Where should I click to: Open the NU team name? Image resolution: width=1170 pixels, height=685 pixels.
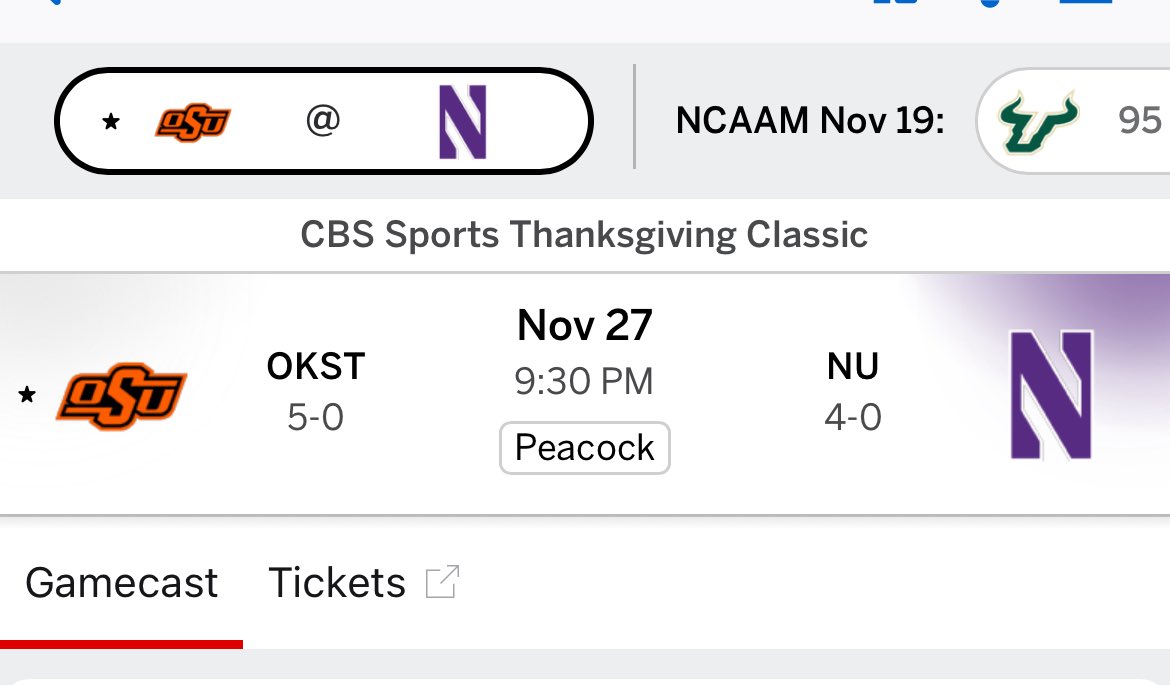coord(852,367)
